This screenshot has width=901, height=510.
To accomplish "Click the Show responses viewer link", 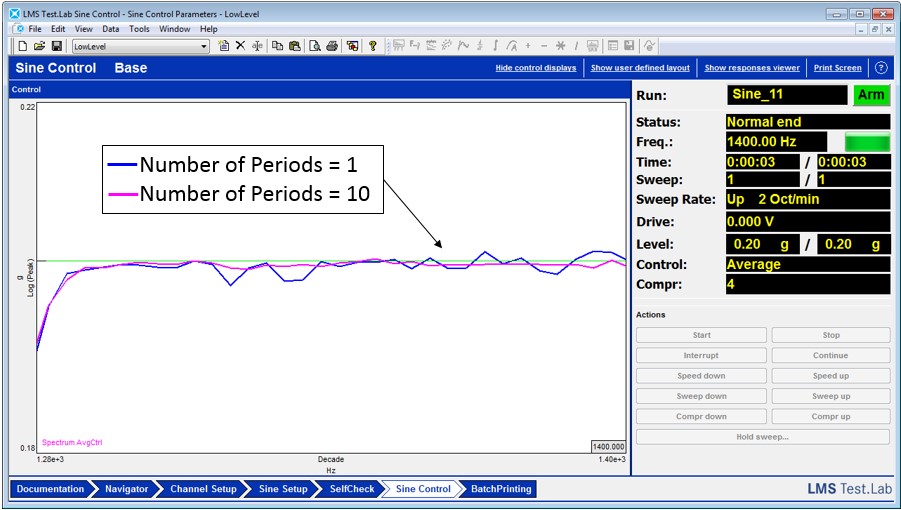I will coord(752,68).
